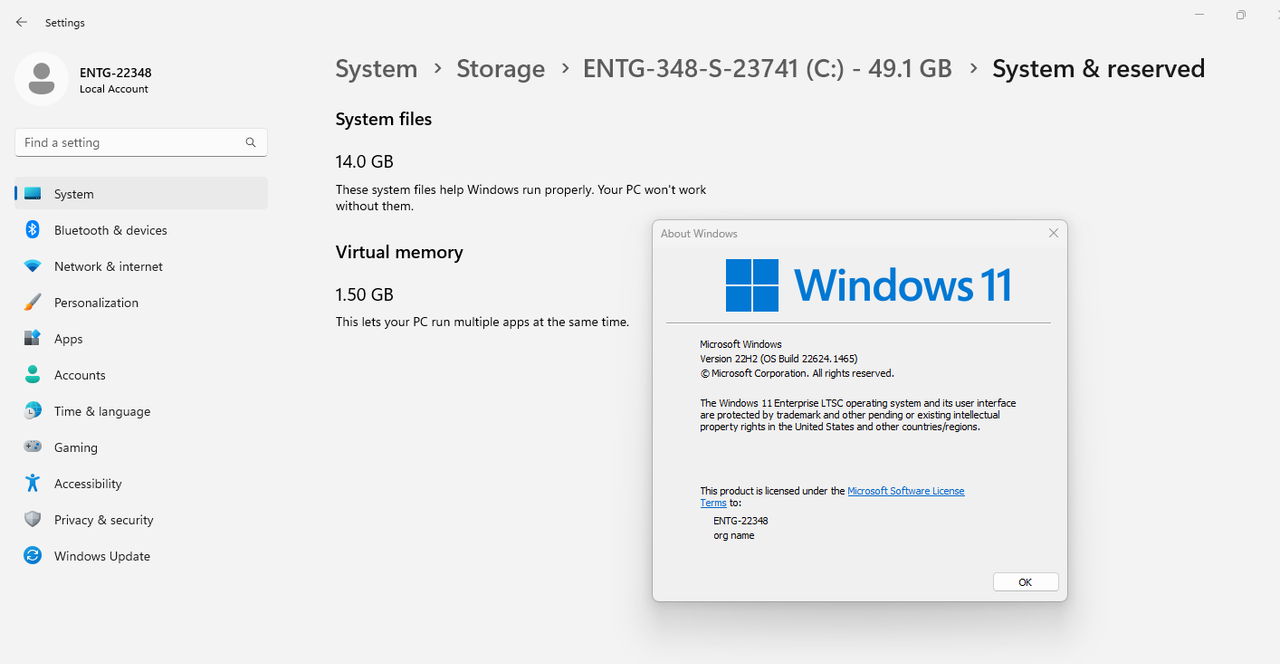Go back using the Settings back arrow
The height and width of the screenshot is (664, 1280).
tap(21, 22)
